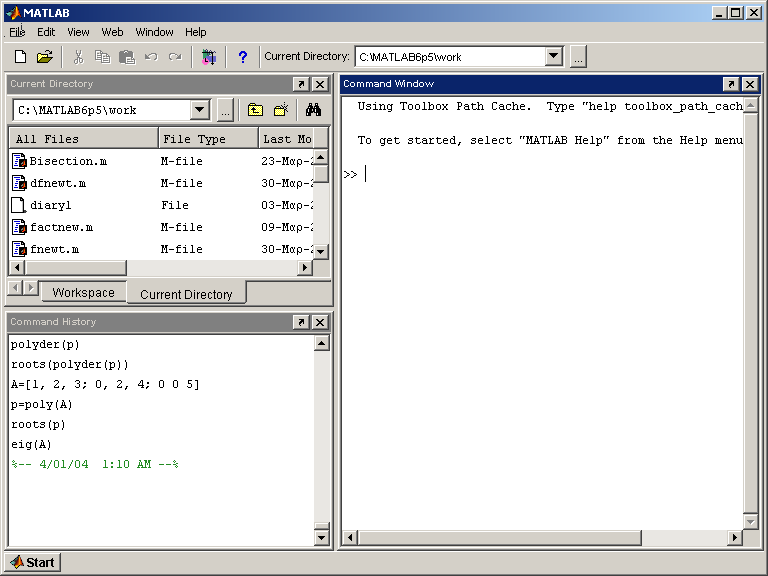Click Command Window vertical scroll down arrow
768x576 pixels.
pos(750,522)
